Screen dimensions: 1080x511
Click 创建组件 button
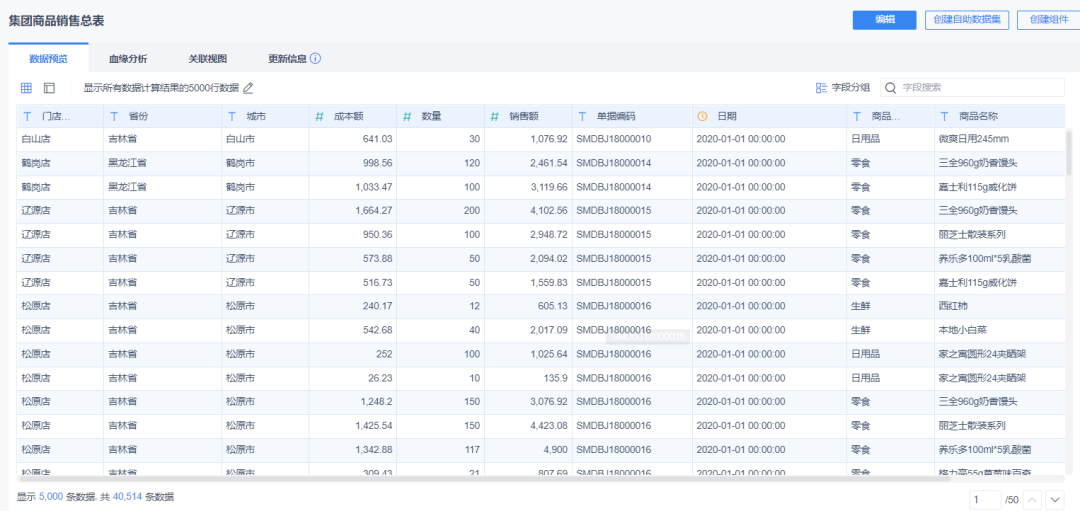point(1048,20)
